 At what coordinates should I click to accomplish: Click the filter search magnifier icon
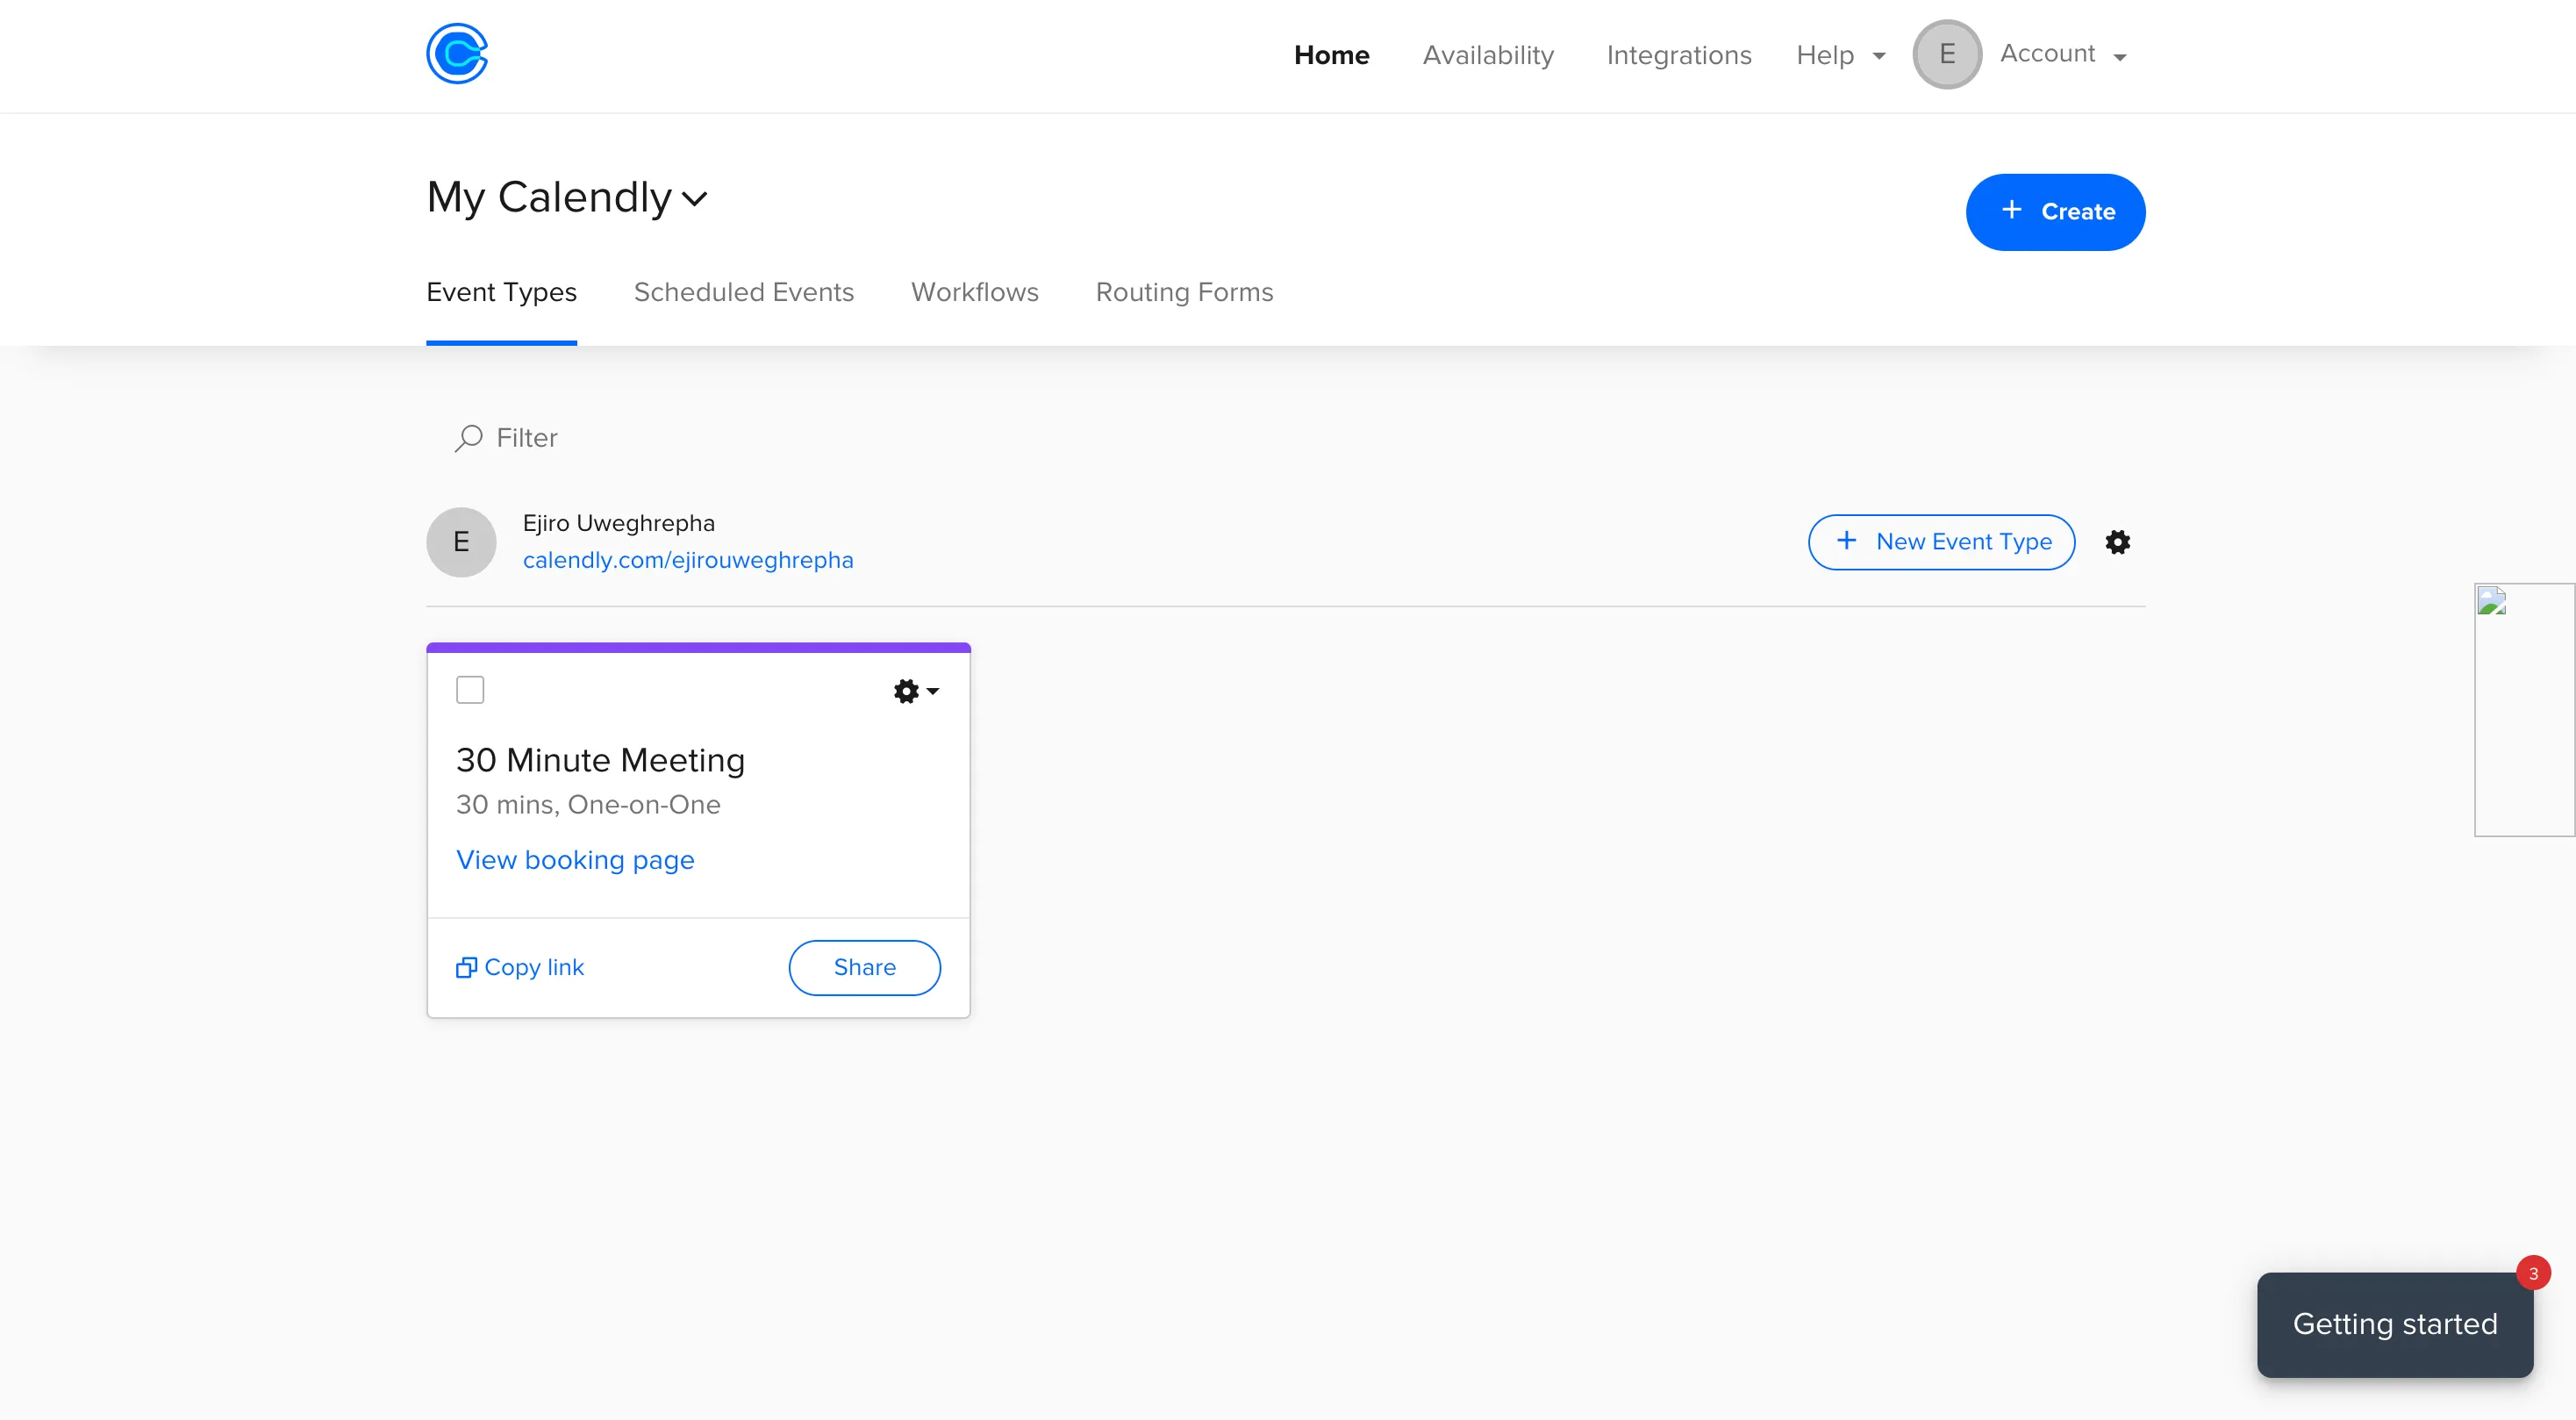[468, 438]
